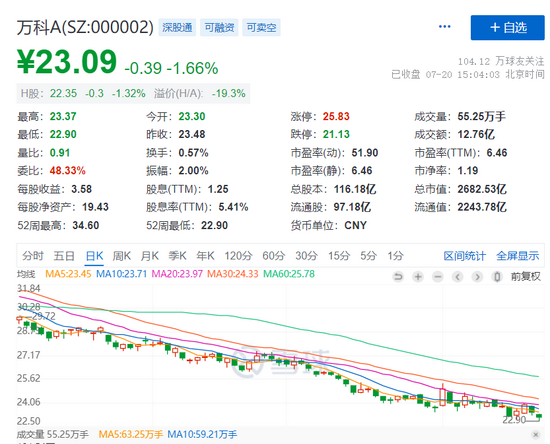Click the 股息率(TTM) value 5.41%
550x444 pixels.
233,207
